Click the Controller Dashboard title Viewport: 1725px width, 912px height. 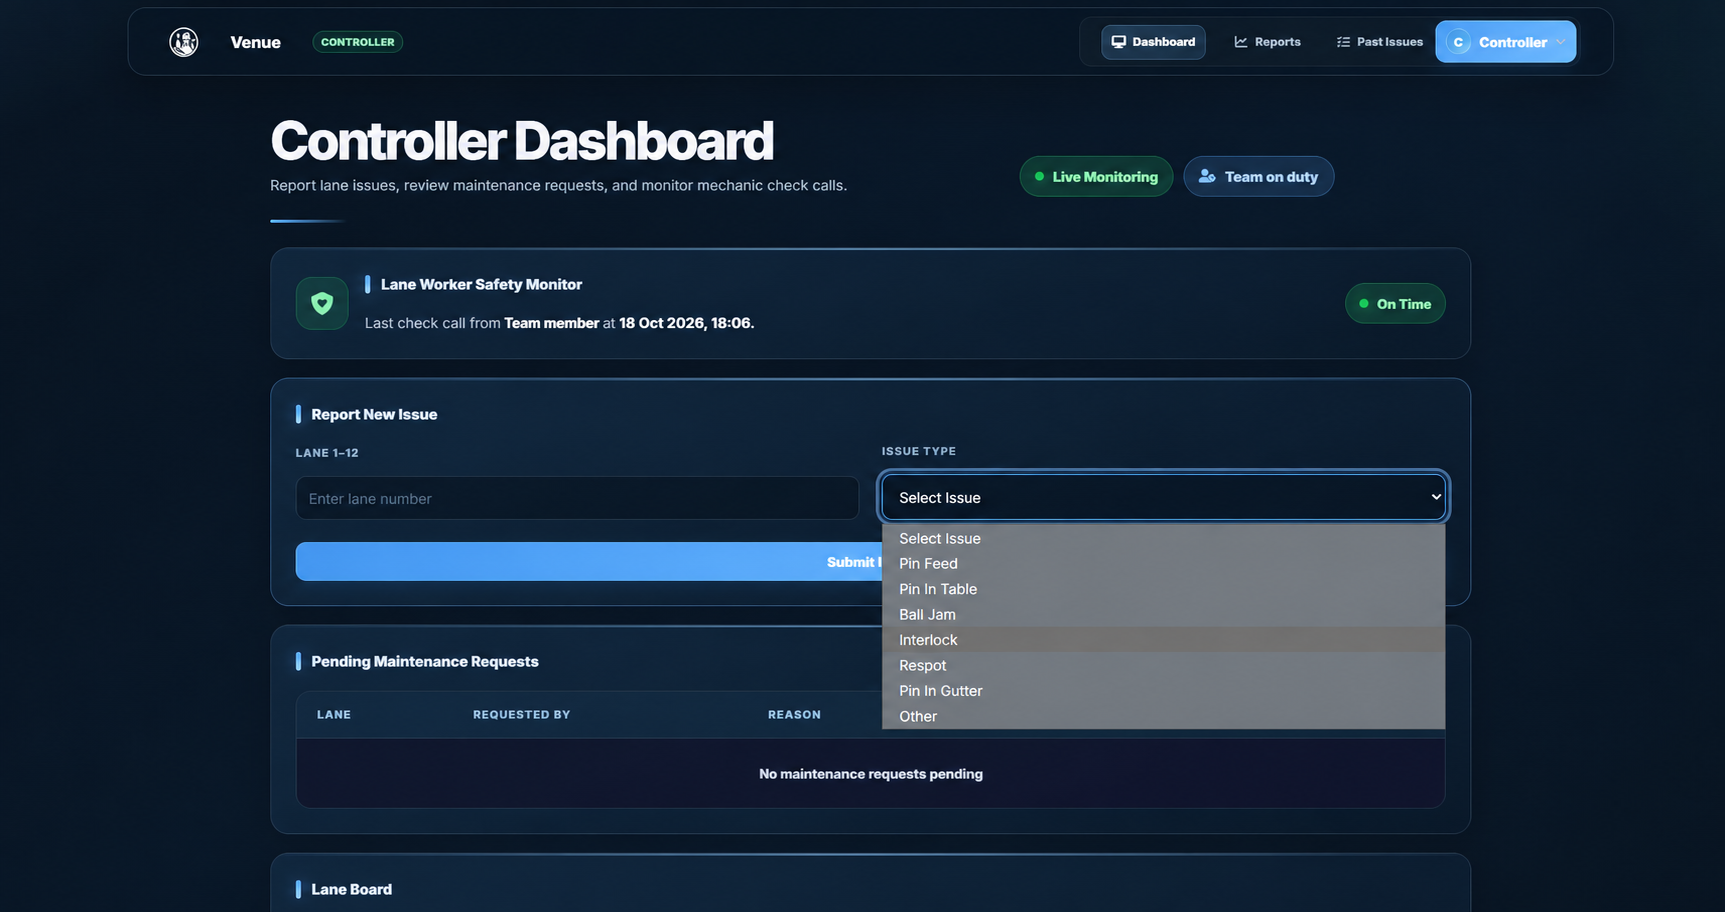(522, 140)
